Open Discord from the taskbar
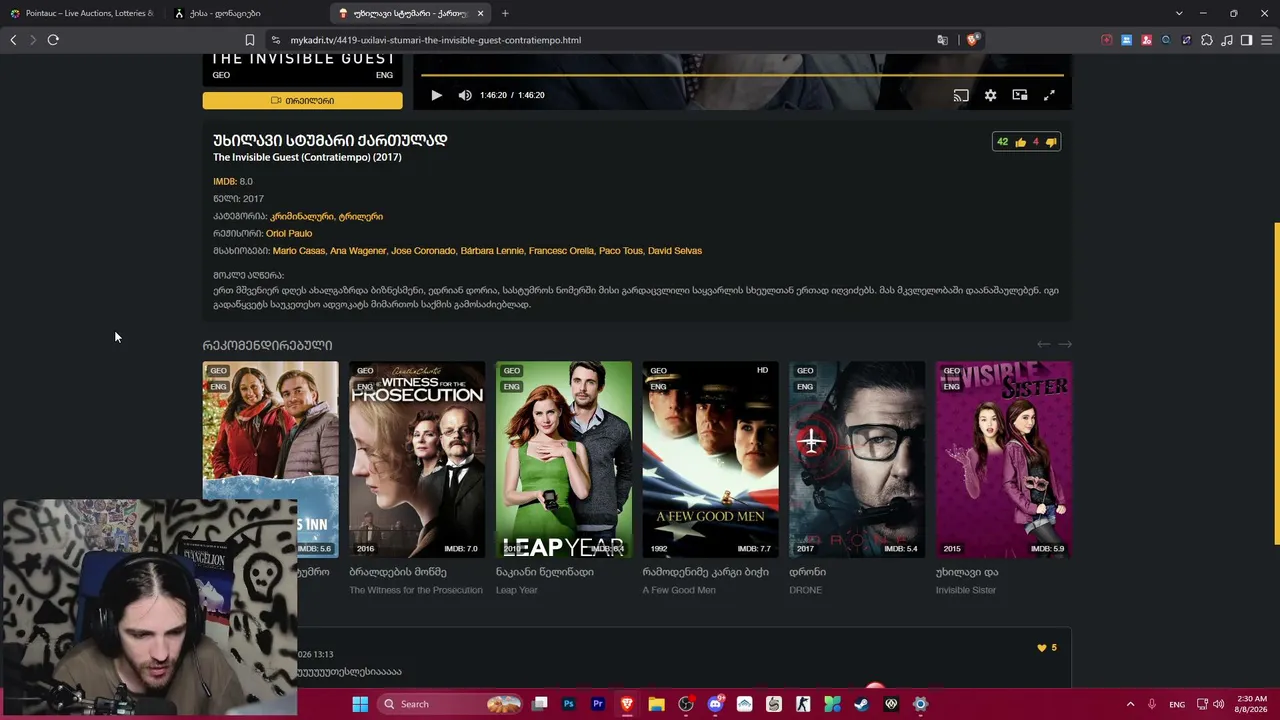Image resolution: width=1280 pixels, height=720 pixels. click(x=715, y=704)
